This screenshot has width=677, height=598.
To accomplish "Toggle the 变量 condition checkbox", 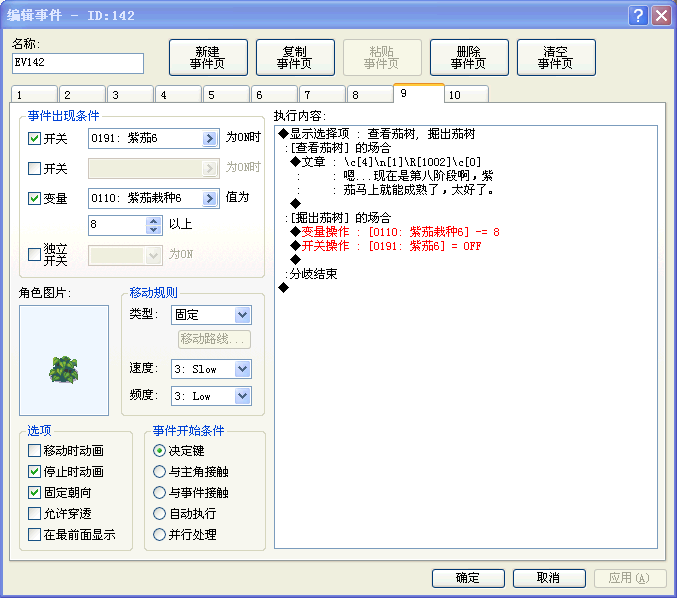I will 34,198.
